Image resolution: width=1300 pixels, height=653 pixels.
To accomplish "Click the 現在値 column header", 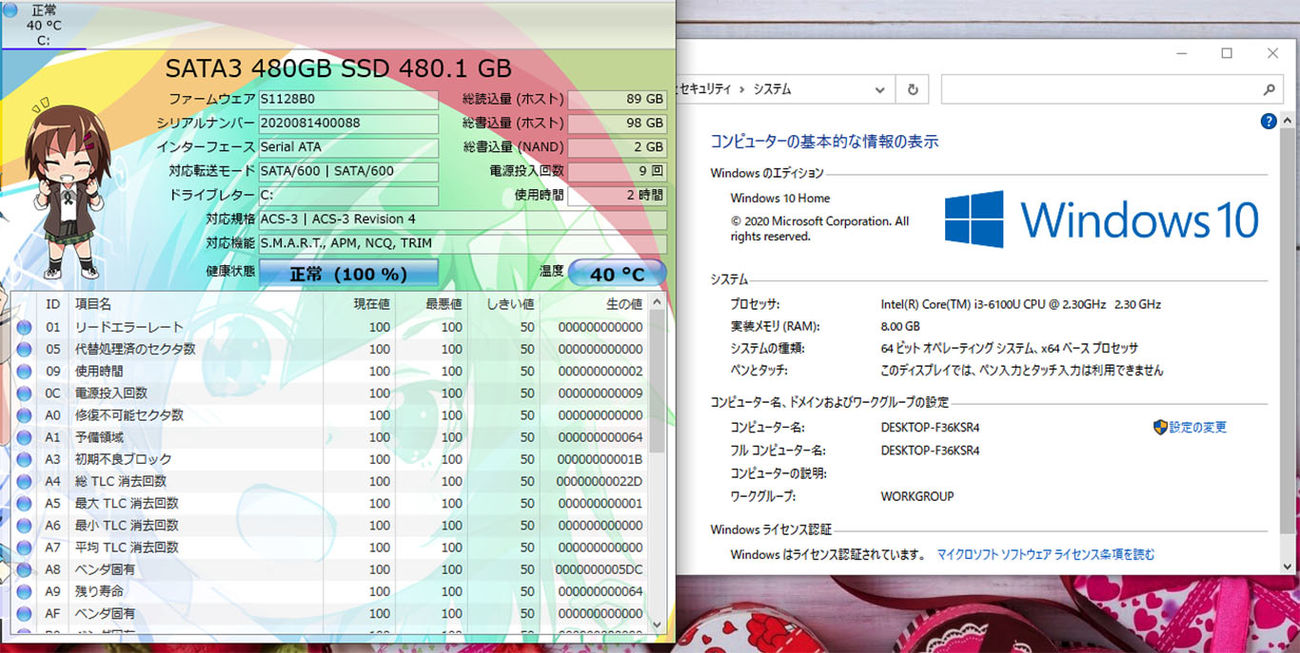I will coord(359,304).
